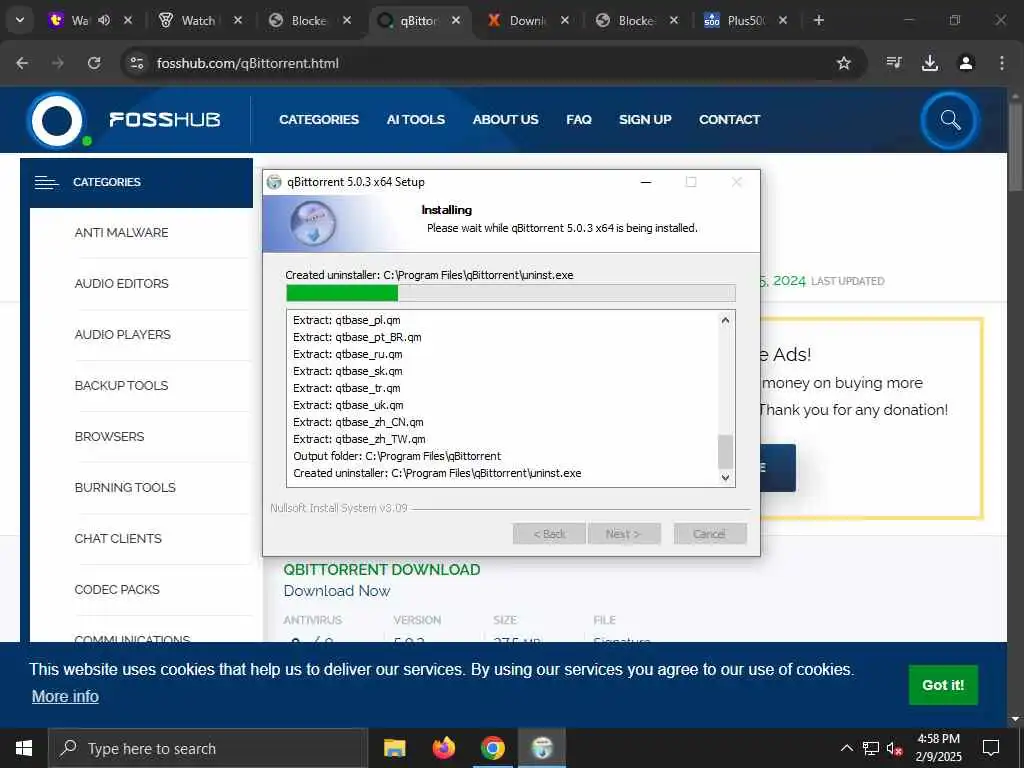
Task: Click the installer log scrollbar thumb
Action: (725, 452)
